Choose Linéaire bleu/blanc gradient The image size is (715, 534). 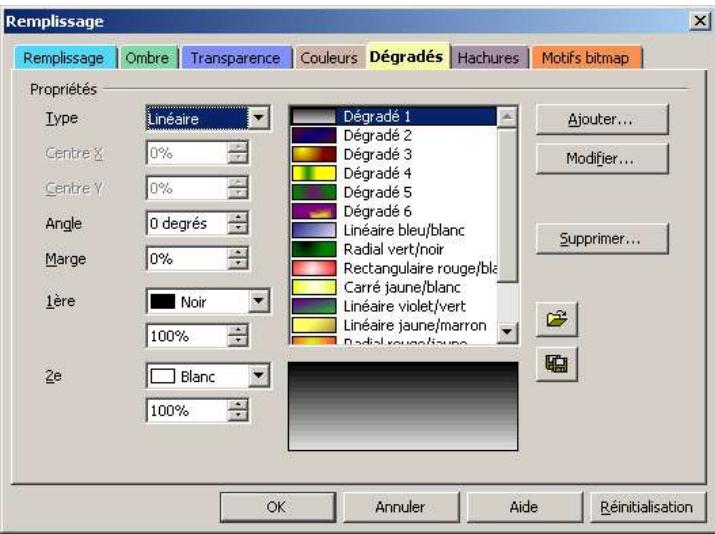[x=394, y=230]
